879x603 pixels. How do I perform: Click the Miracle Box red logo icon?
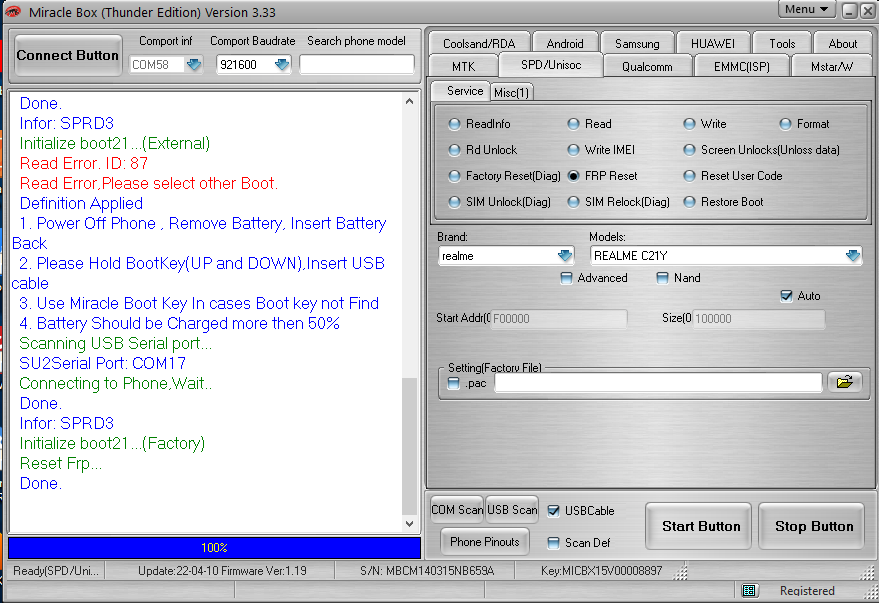click(x=12, y=11)
